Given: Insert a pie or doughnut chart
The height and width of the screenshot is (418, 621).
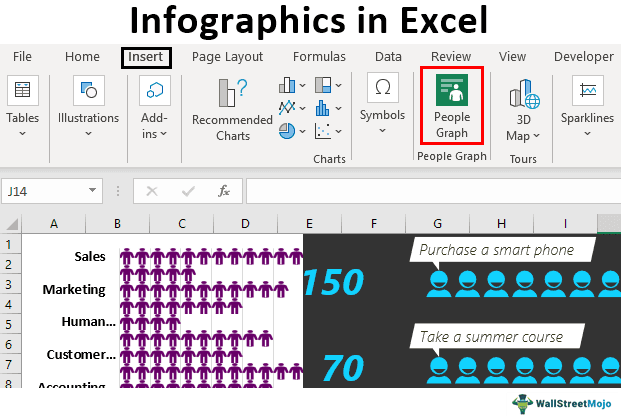Looking at the screenshot, I should click(290, 130).
